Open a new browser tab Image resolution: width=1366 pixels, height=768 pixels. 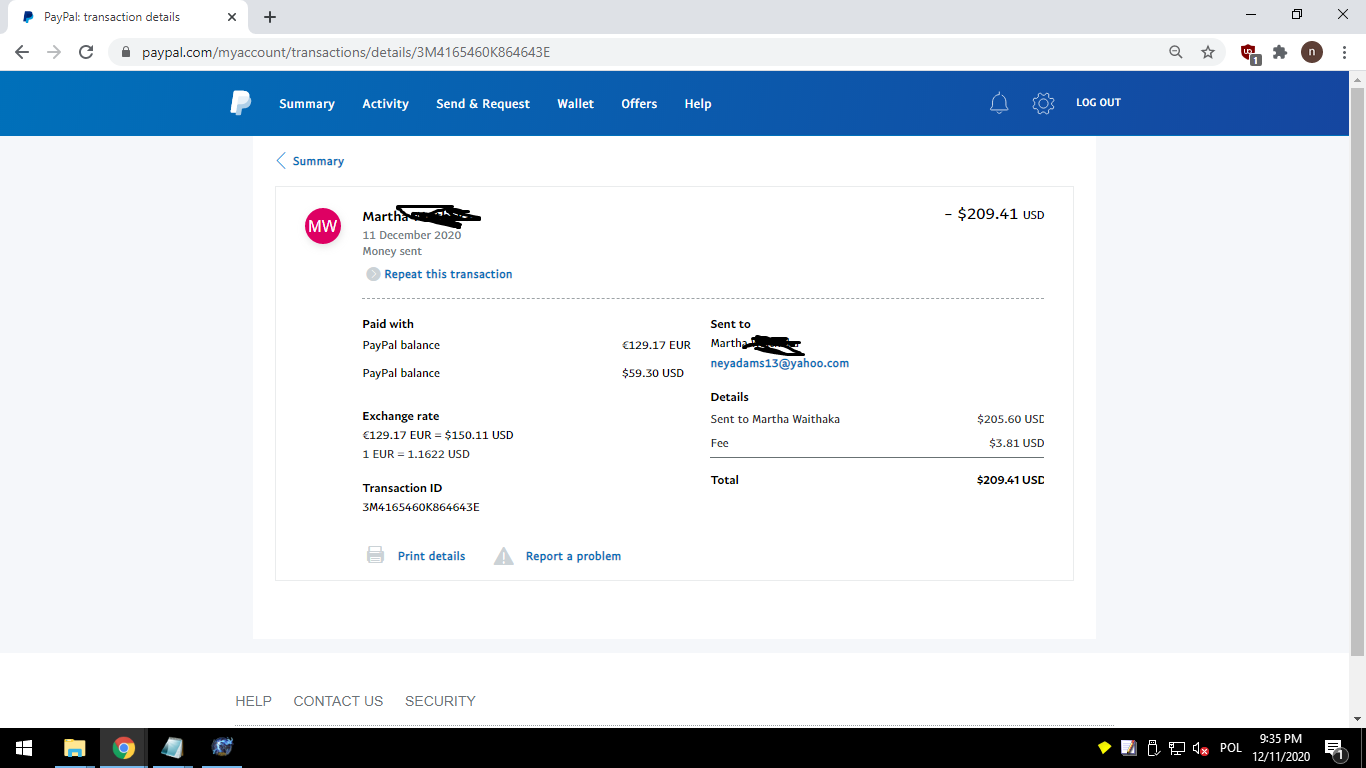point(270,17)
